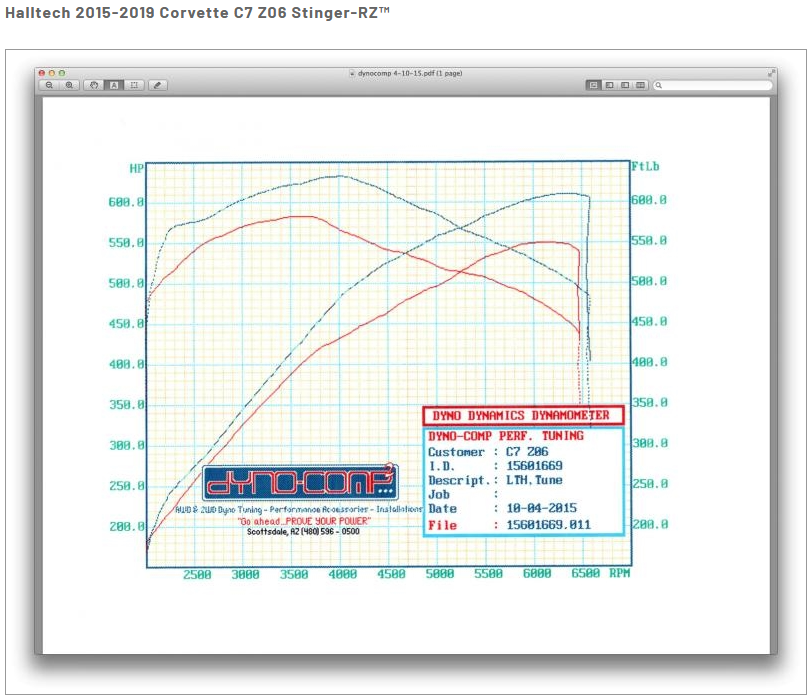Zoom the Preview window with green button
The image size is (809, 695).
tap(62, 73)
